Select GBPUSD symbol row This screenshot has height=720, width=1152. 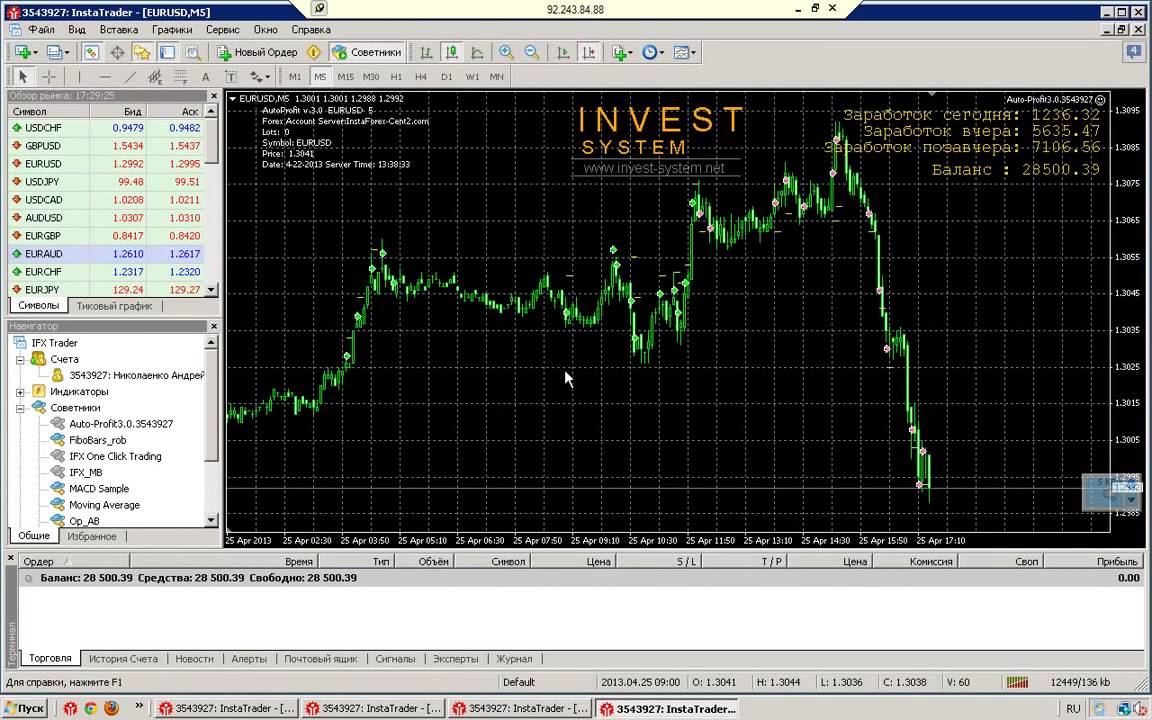click(107, 145)
